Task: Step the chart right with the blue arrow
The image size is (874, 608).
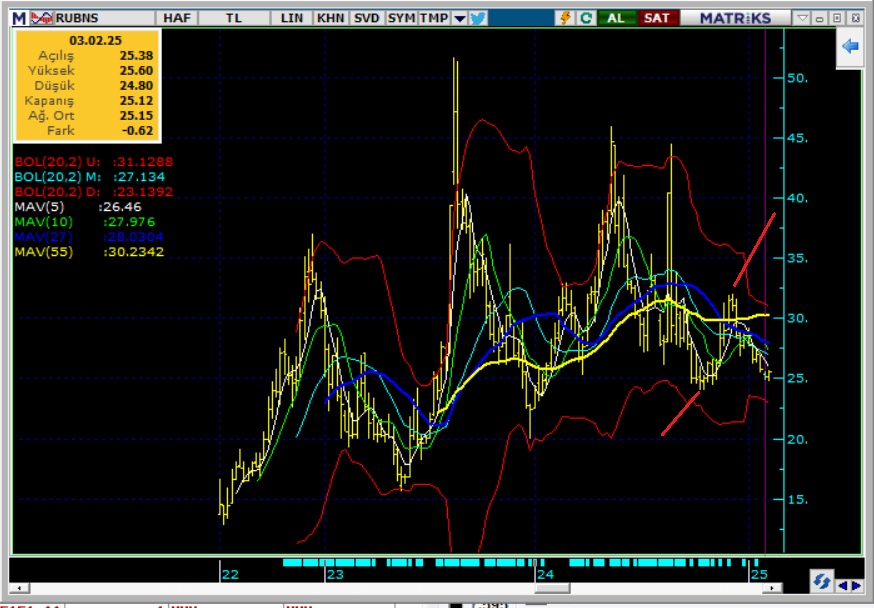Action: 855,585
